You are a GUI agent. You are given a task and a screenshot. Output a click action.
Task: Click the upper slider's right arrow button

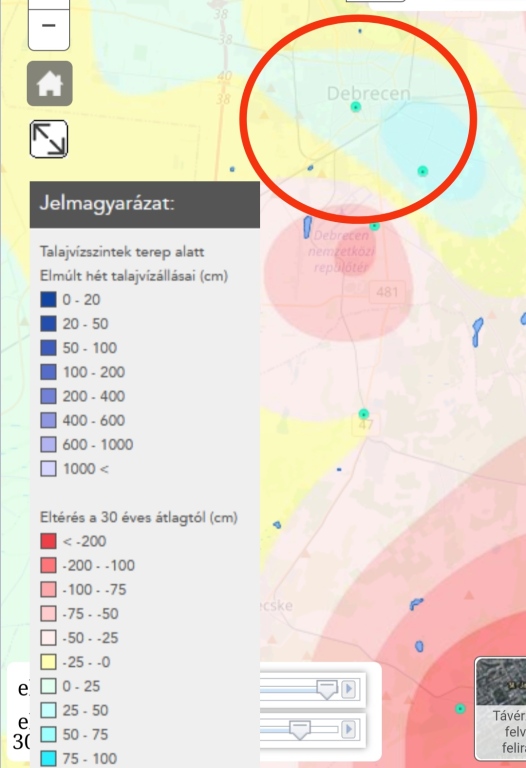(x=349, y=689)
